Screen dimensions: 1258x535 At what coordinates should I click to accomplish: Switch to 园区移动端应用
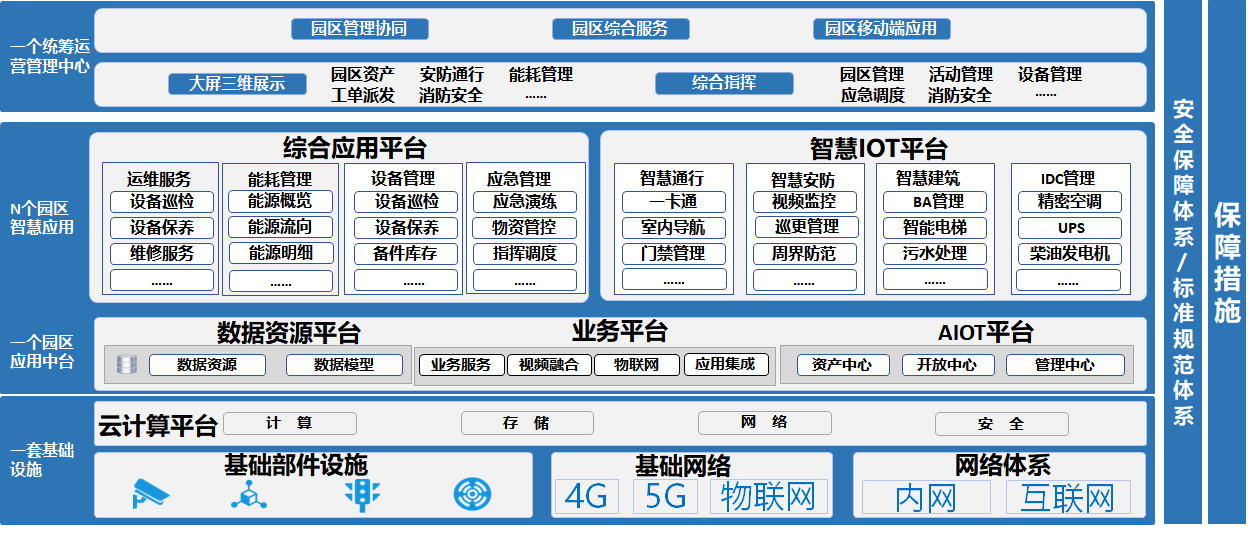[881, 29]
